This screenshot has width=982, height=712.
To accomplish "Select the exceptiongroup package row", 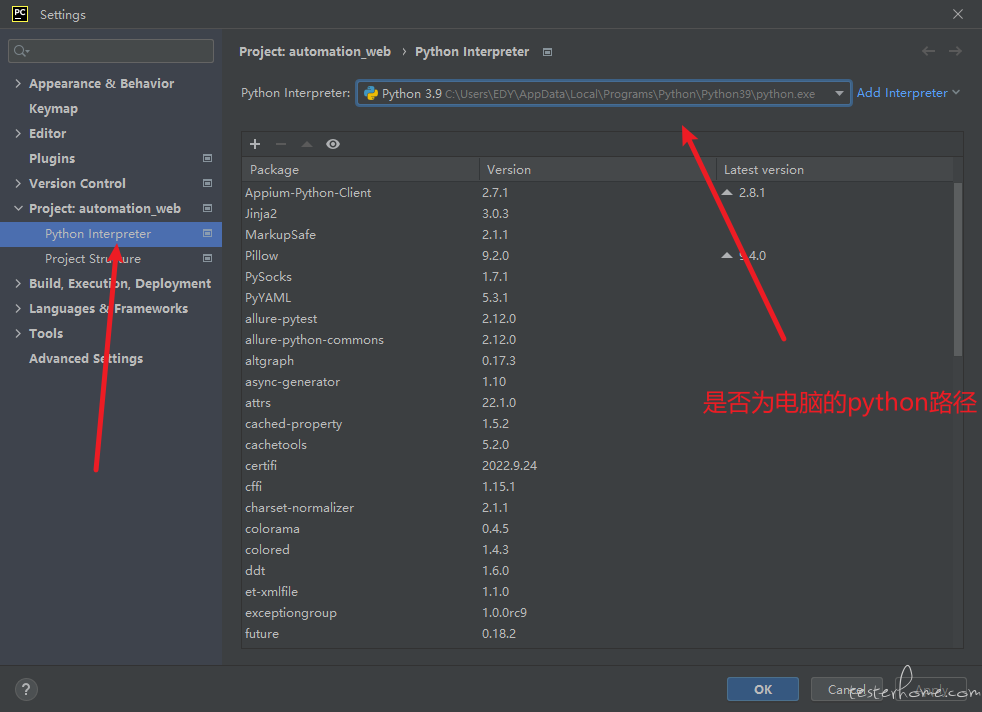I will pos(598,612).
